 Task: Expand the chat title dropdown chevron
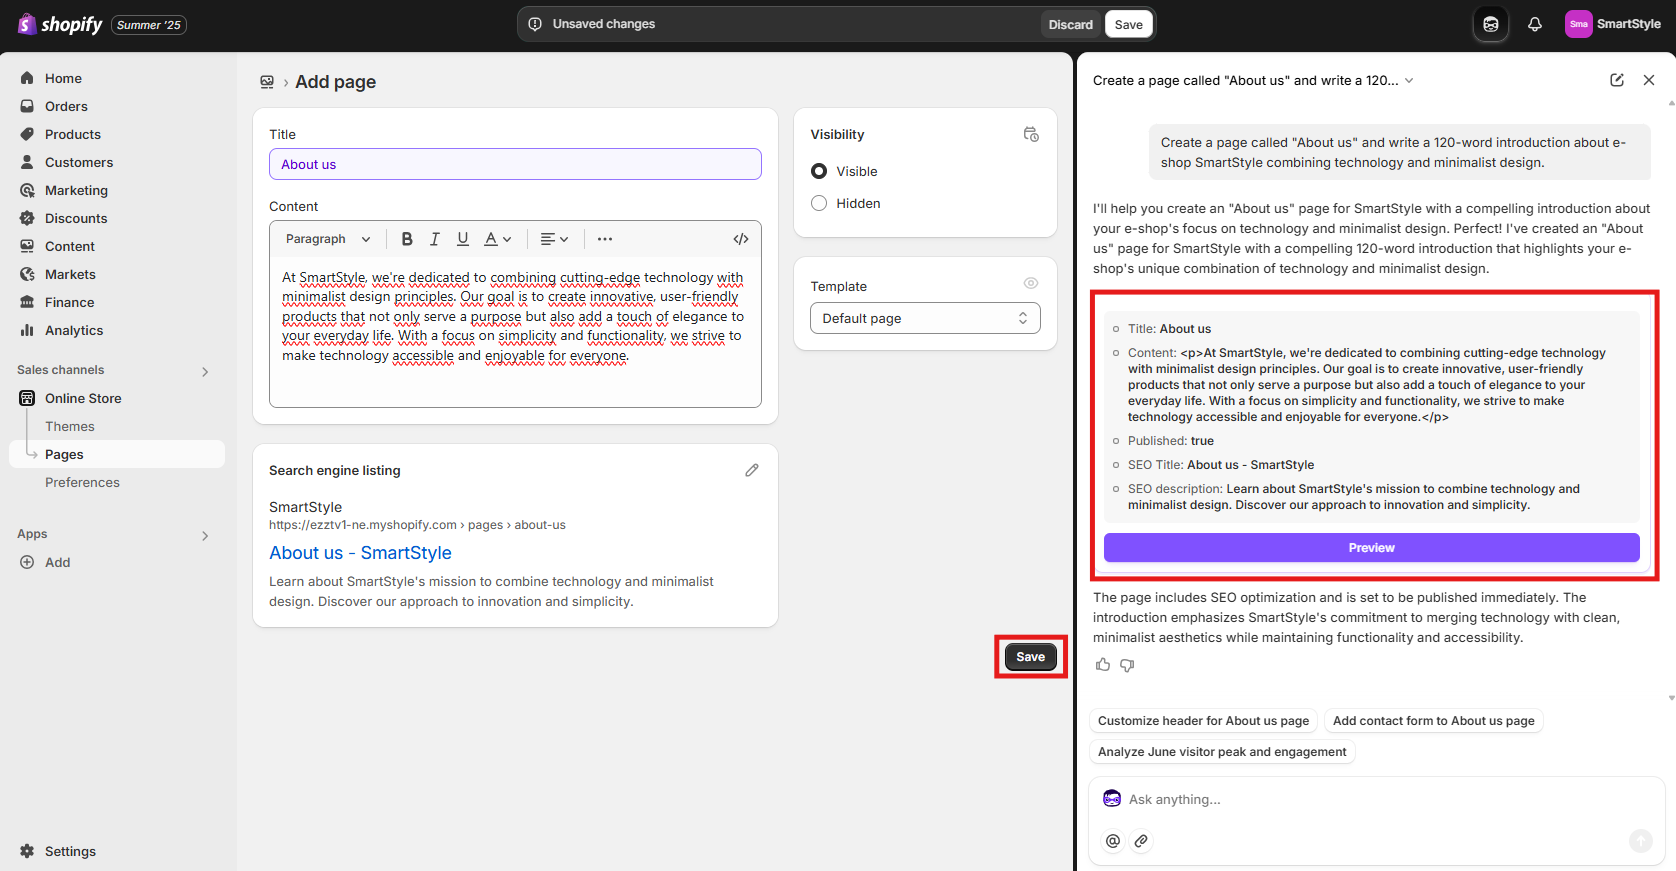(1409, 81)
